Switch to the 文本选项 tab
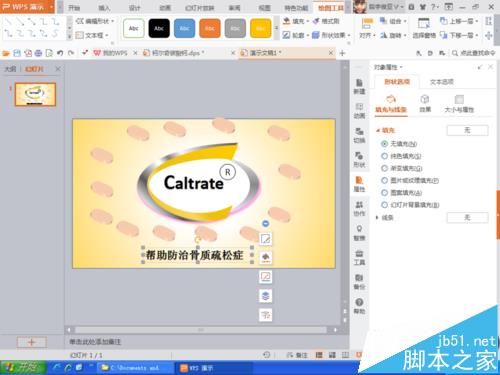500x375 pixels. coord(442,82)
